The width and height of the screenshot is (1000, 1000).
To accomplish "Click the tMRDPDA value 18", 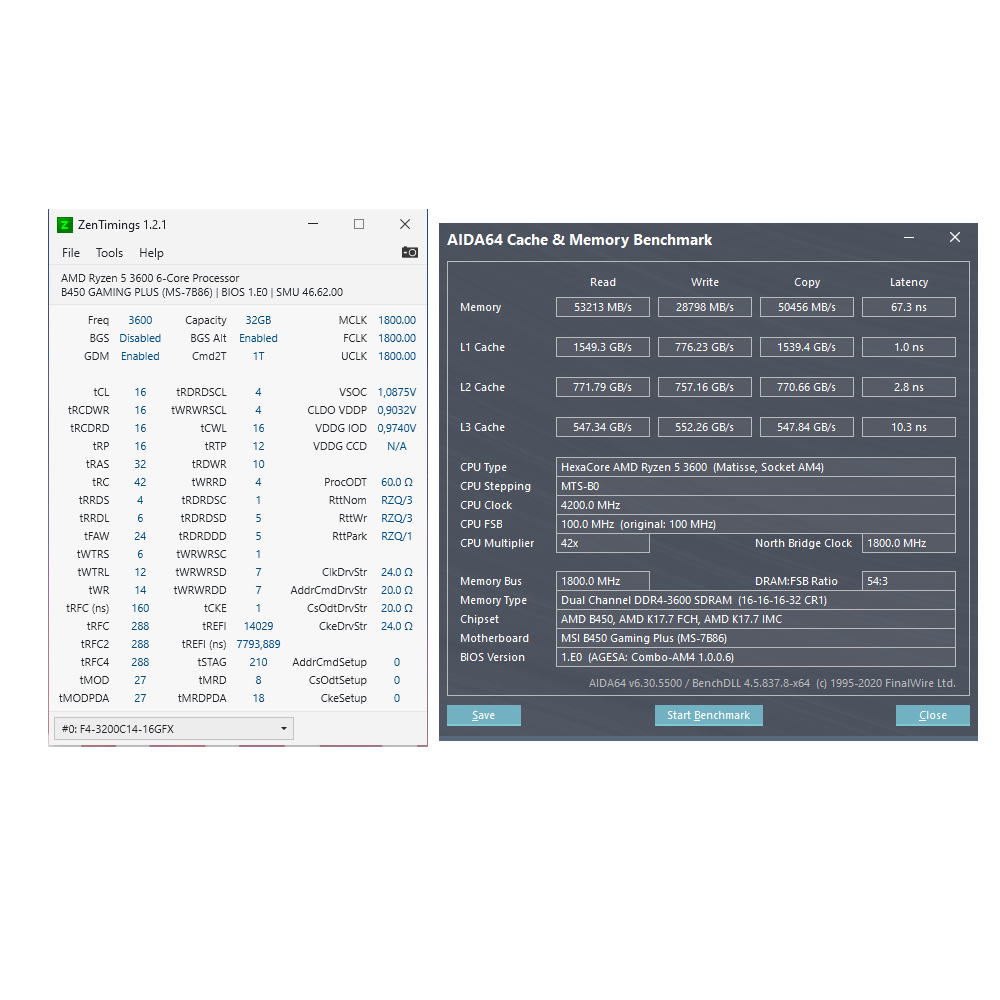I will point(258,698).
